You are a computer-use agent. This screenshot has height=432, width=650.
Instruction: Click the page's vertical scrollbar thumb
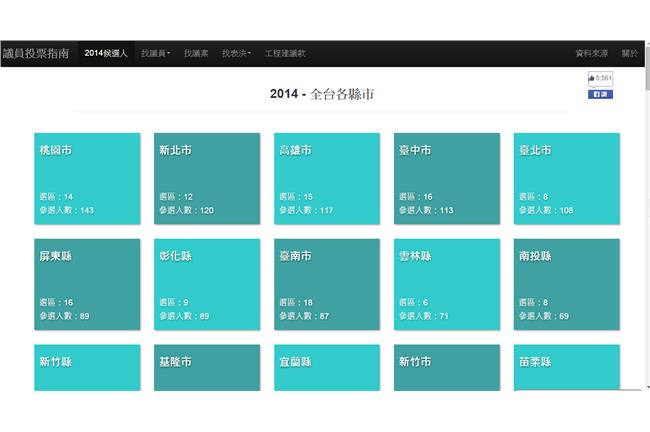point(648,68)
